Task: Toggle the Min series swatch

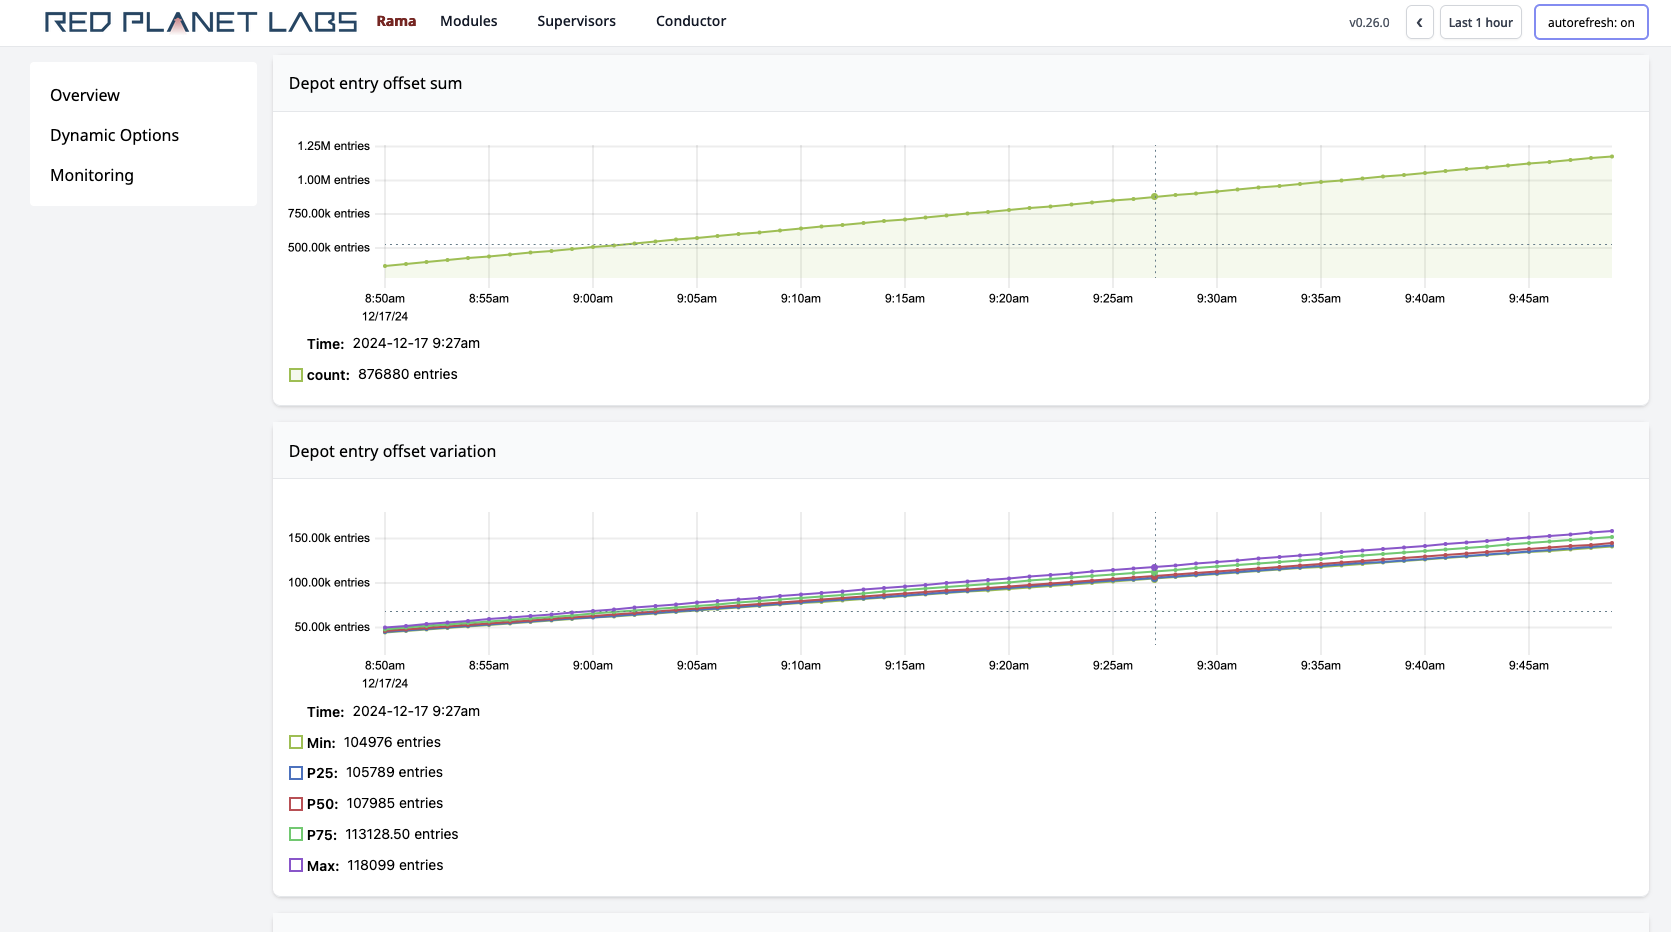Action: 296,742
